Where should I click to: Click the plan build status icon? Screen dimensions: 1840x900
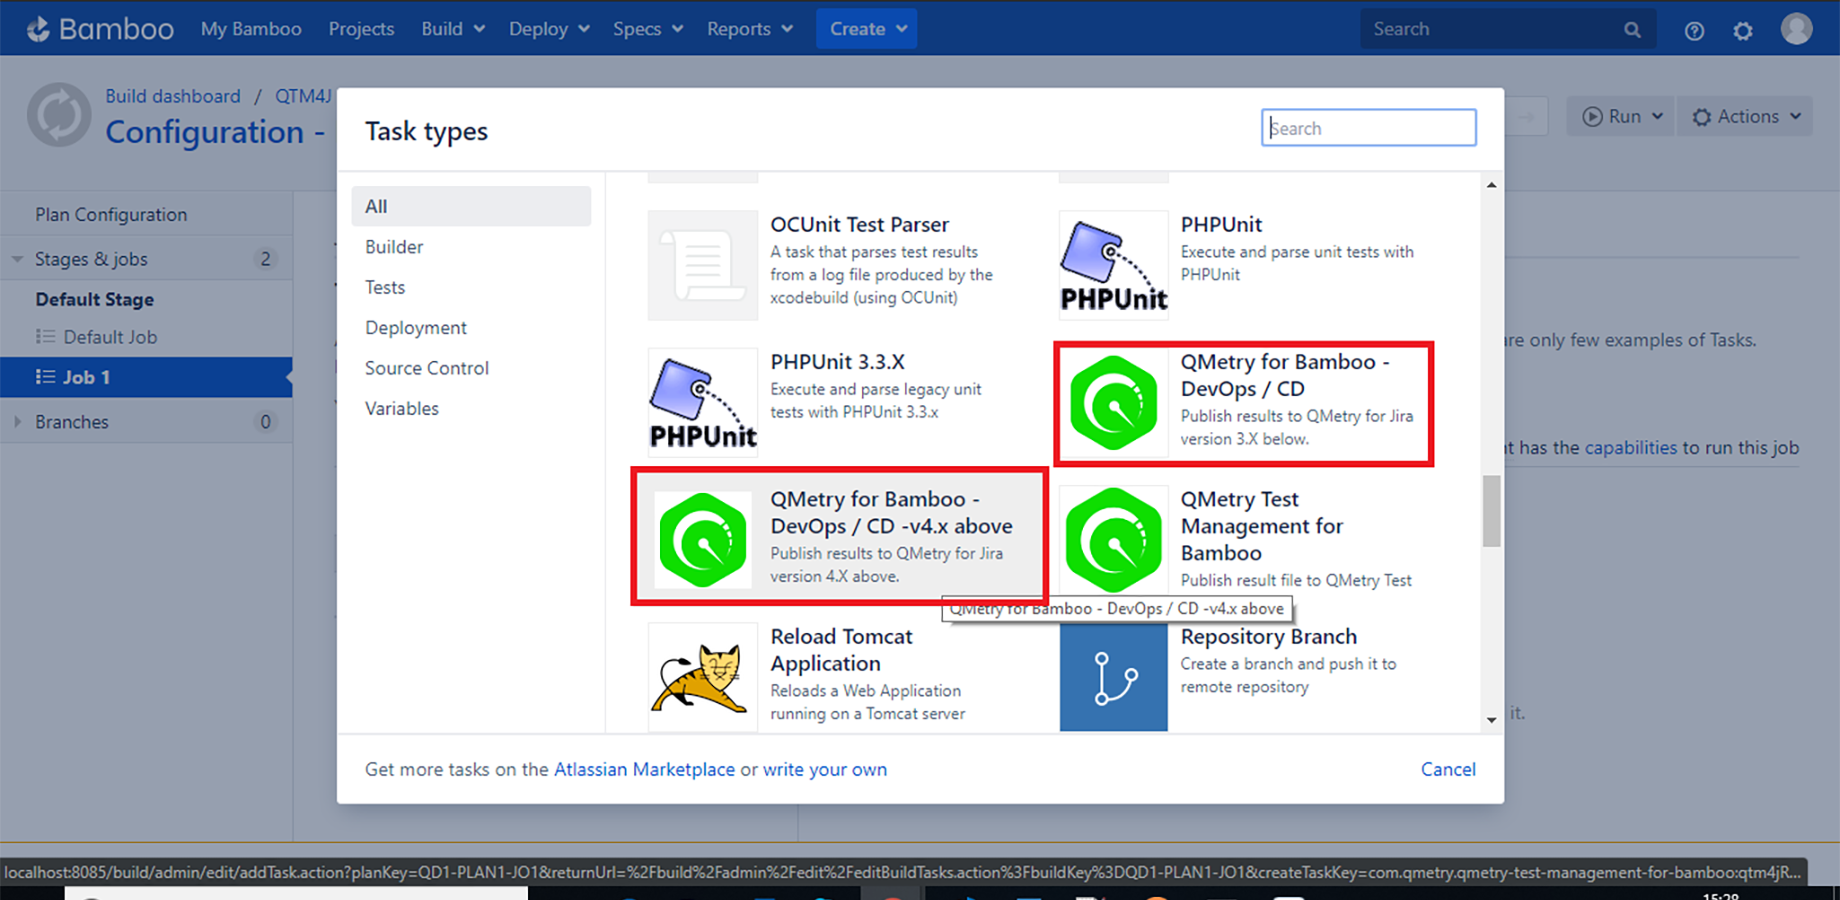(59, 115)
